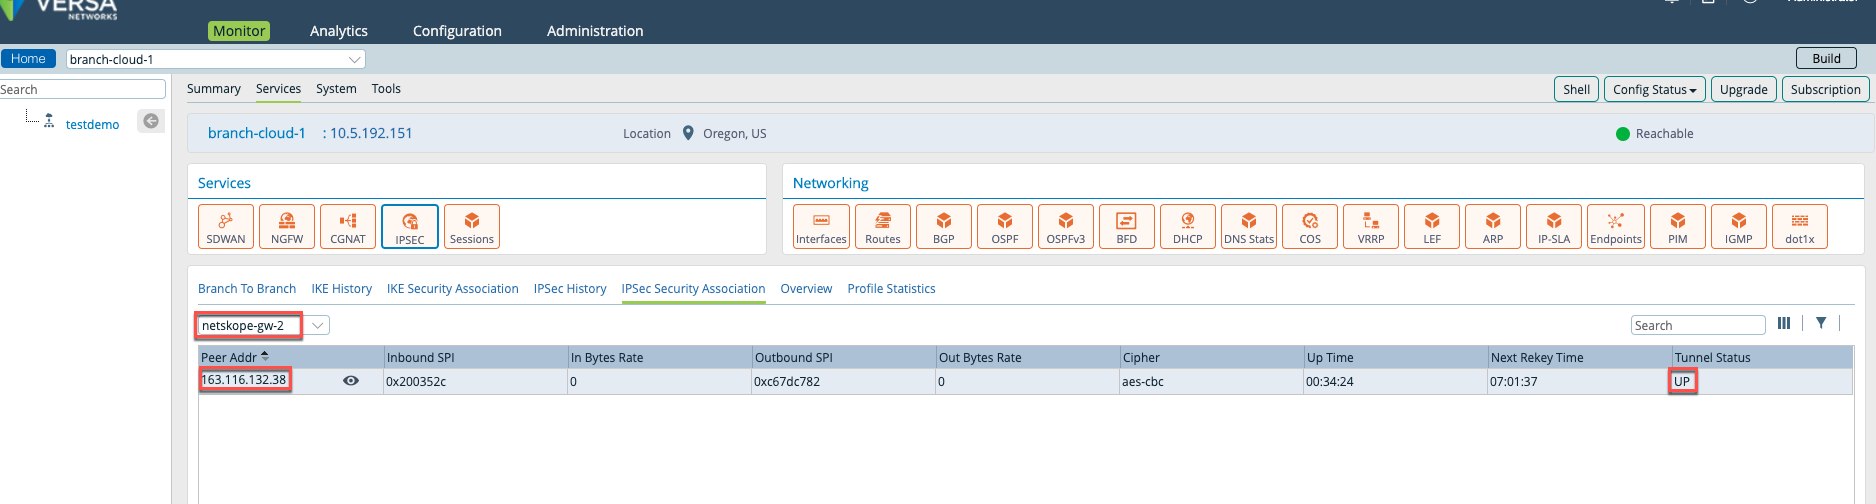Open the OSPF networking icon
1876x504 pixels.
pos(1005,227)
